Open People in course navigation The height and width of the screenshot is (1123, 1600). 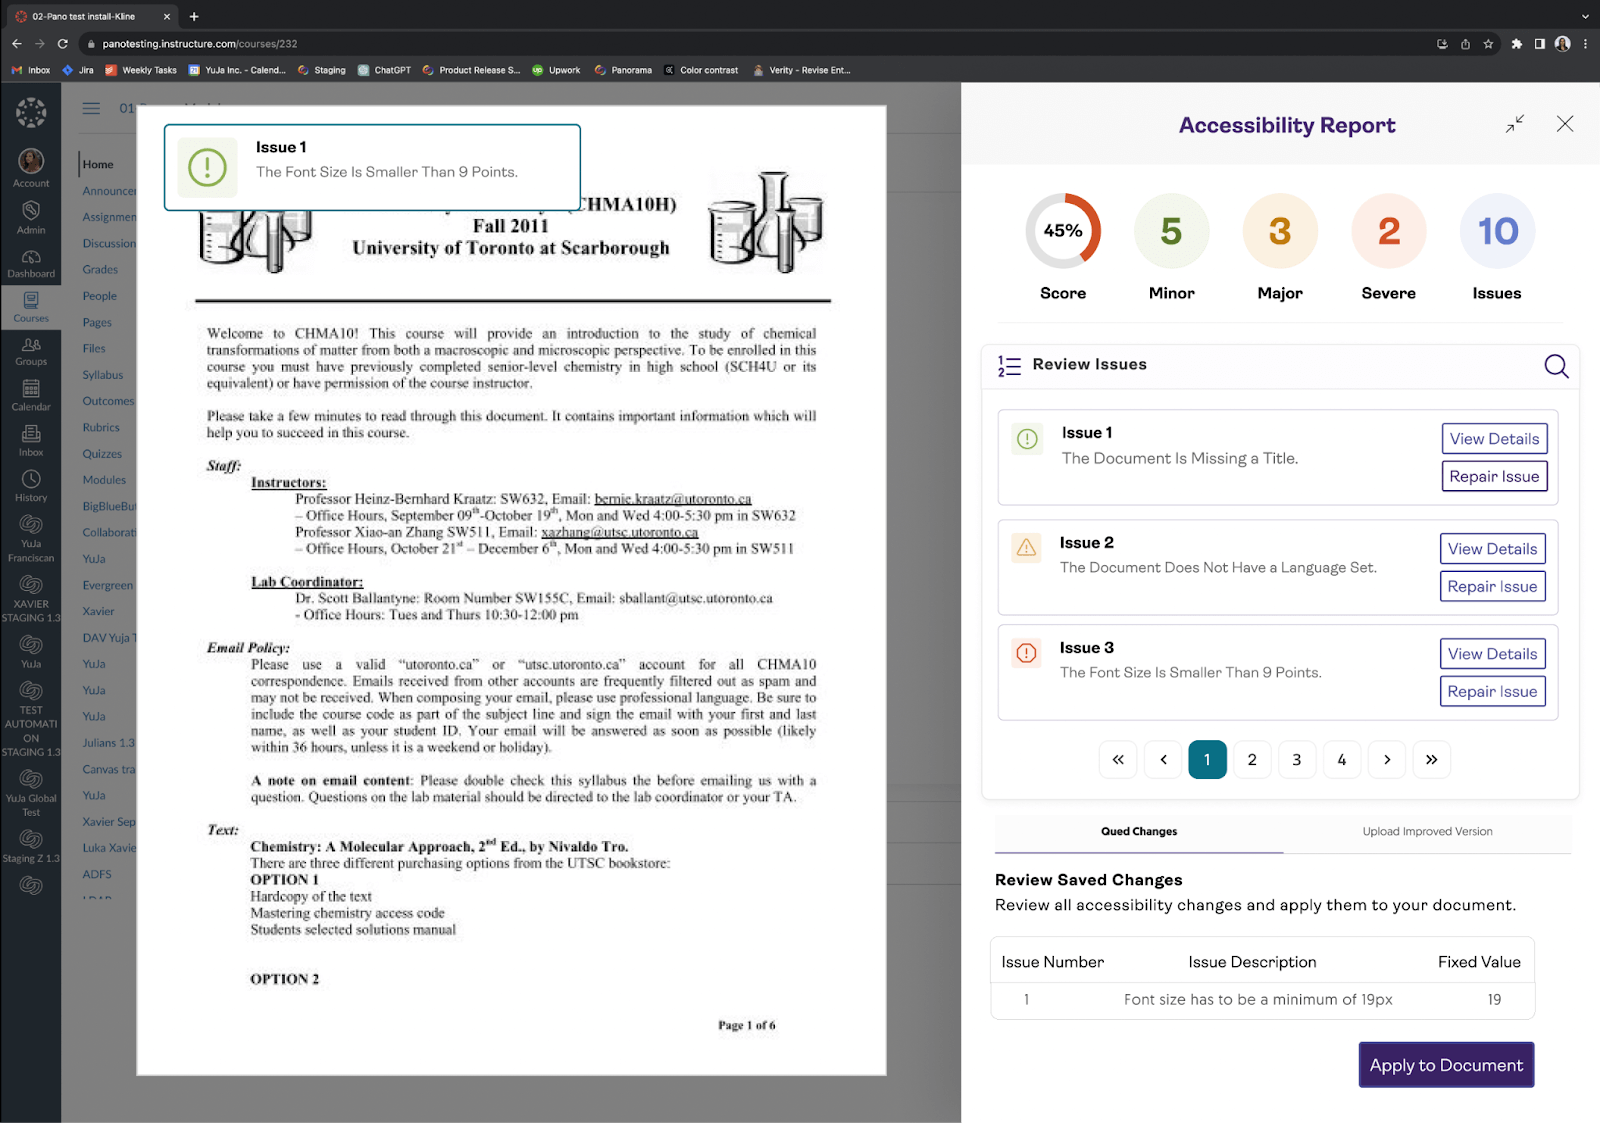click(99, 296)
